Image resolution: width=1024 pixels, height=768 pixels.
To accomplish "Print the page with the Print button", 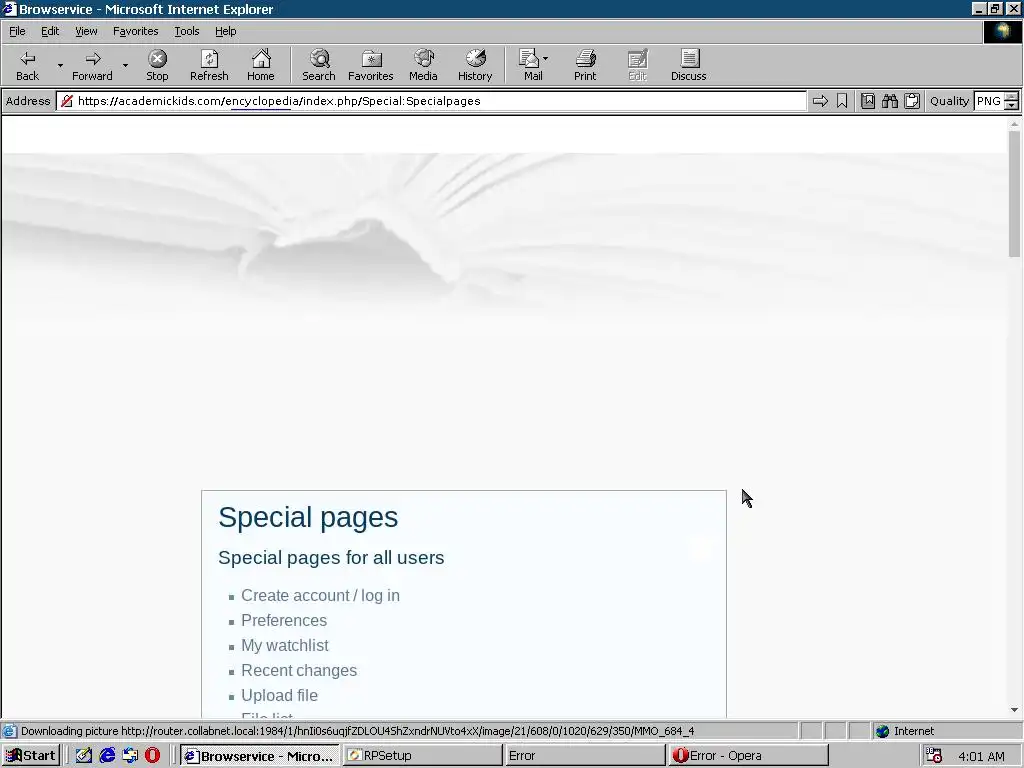I will [x=585, y=65].
